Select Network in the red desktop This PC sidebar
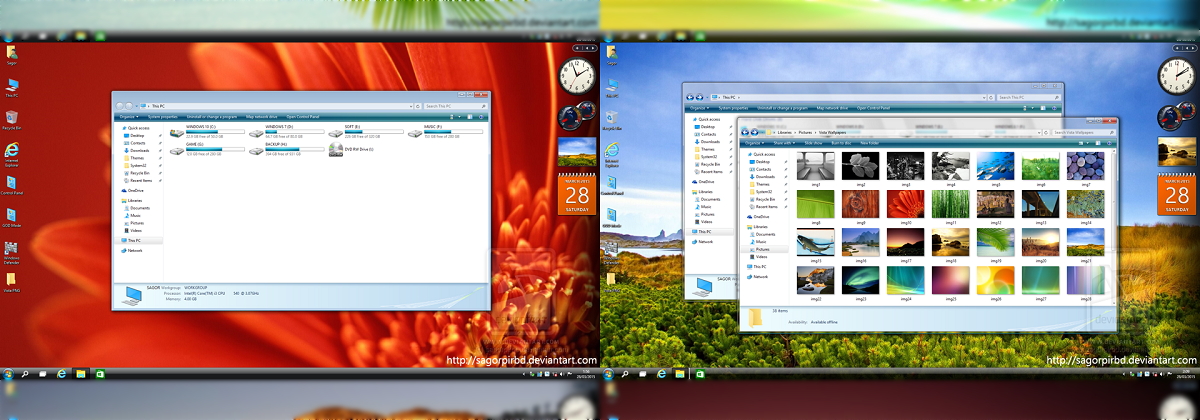This screenshot has height=420, width=1200. click(134, 250)
